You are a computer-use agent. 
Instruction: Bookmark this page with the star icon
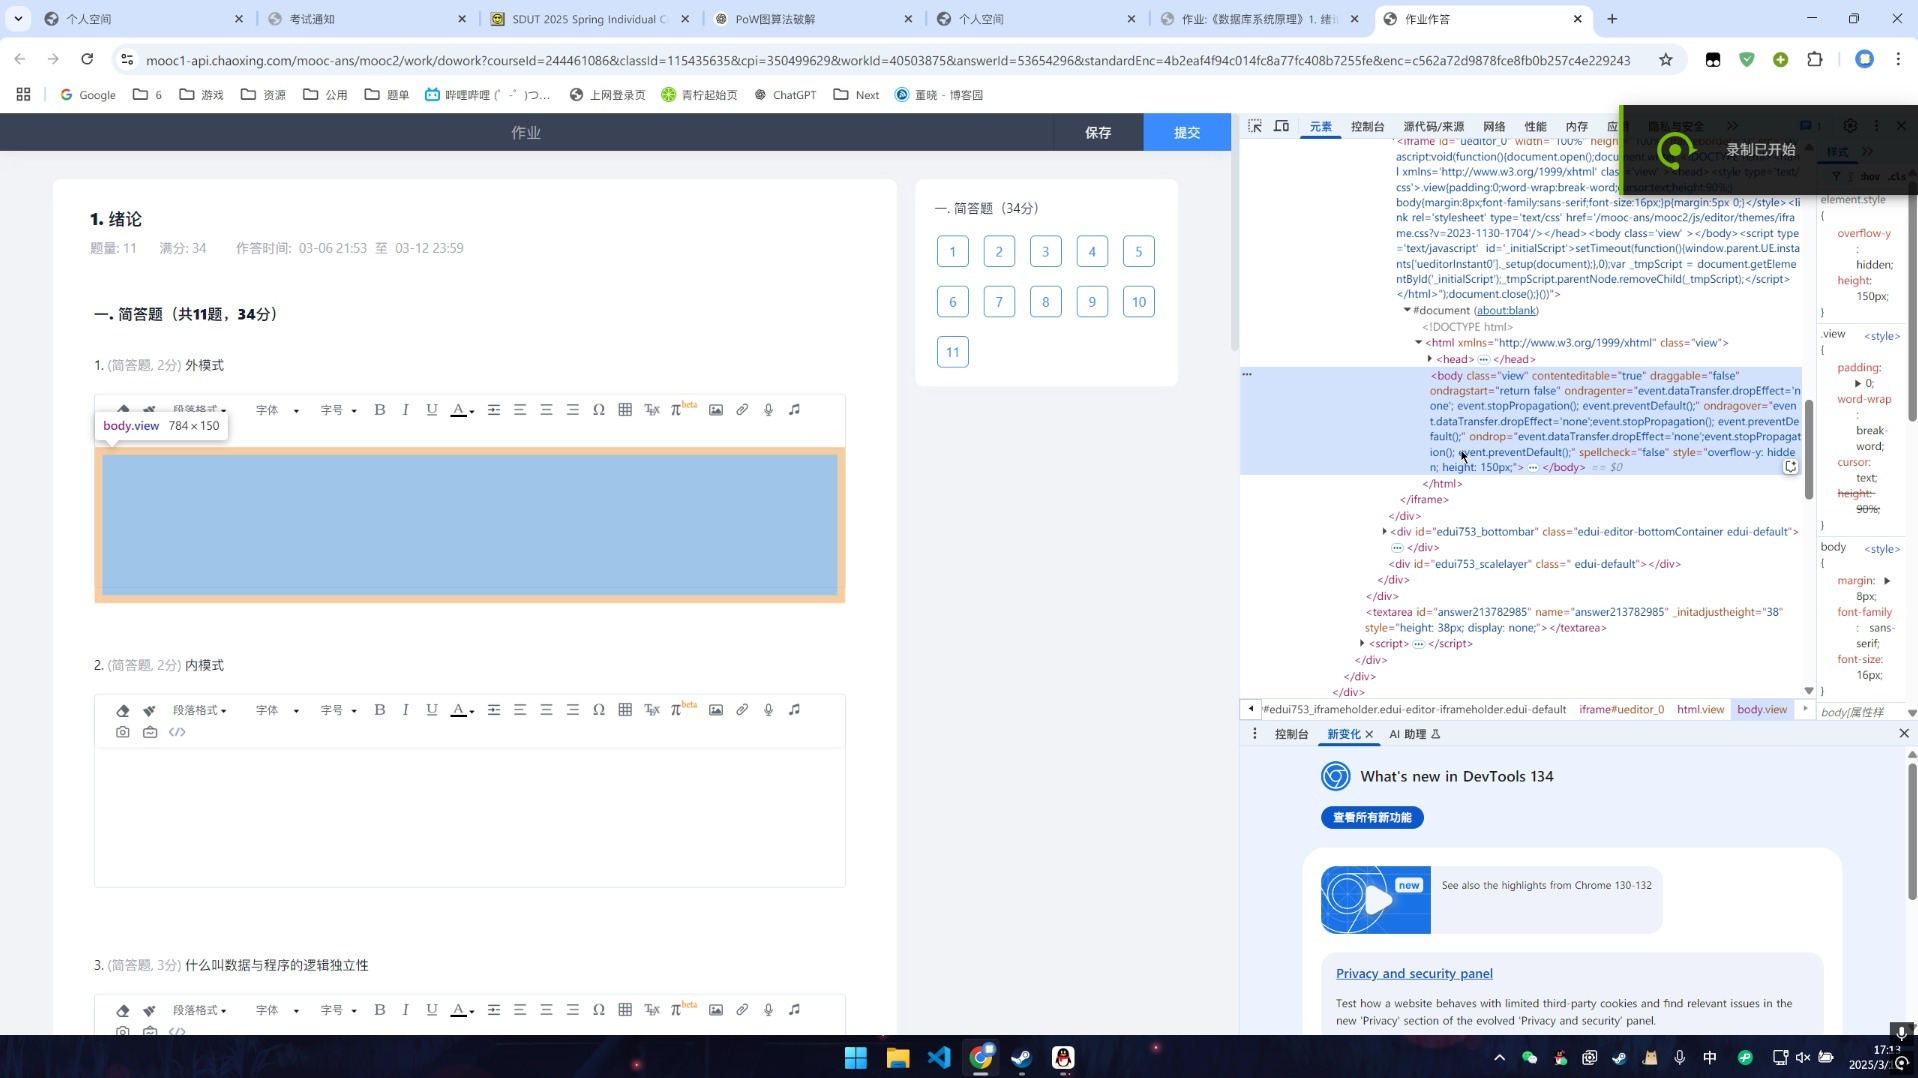click(x=1666, y=60)
